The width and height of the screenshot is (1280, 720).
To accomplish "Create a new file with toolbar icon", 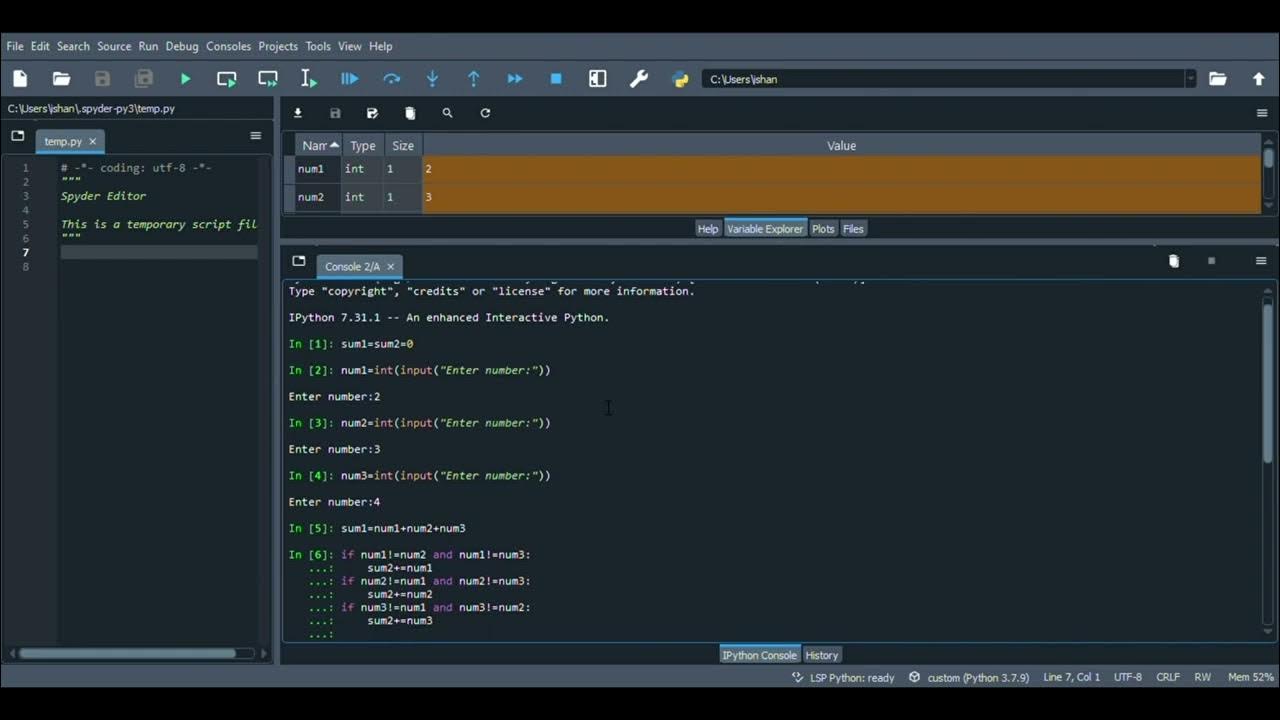I will (20, 79).
